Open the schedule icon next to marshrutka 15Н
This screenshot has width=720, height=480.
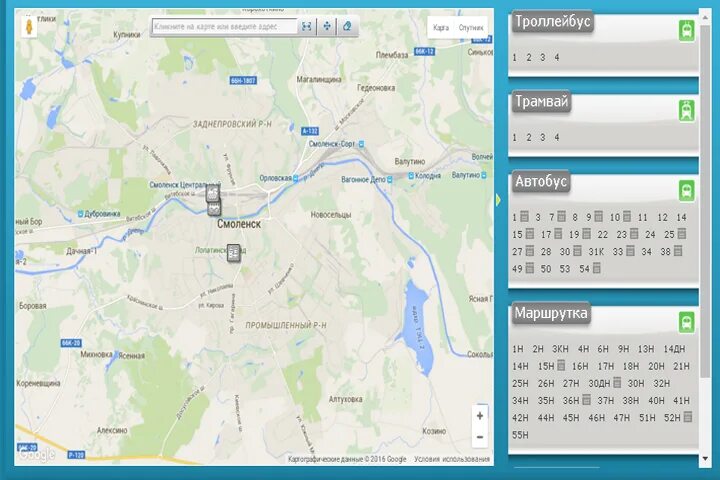(561, 365)
